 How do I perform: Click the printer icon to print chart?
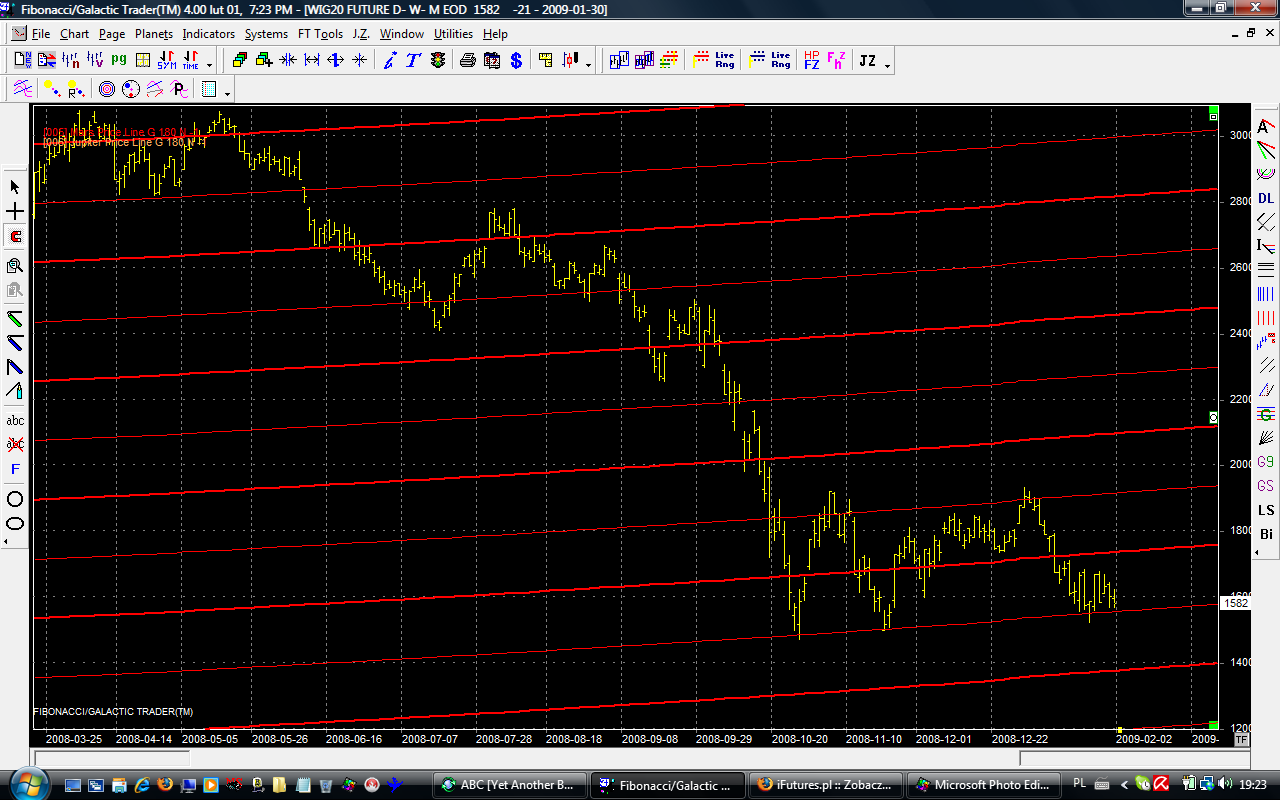[467, 61]
